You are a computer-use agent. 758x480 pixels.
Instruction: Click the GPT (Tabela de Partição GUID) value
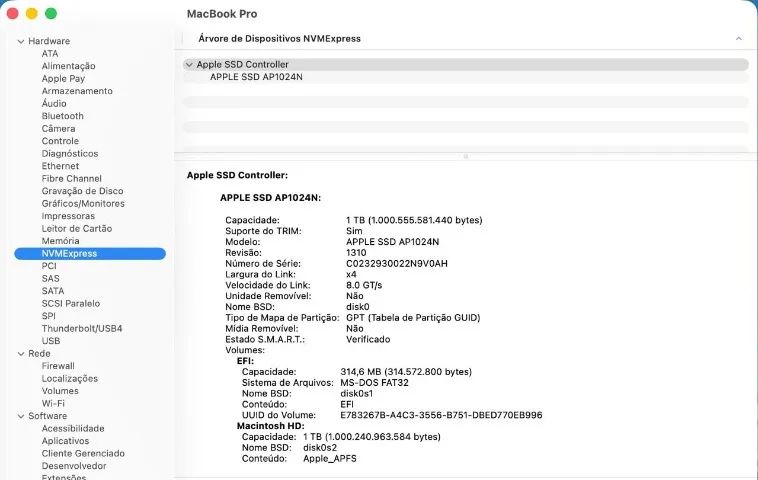(413, 318)
